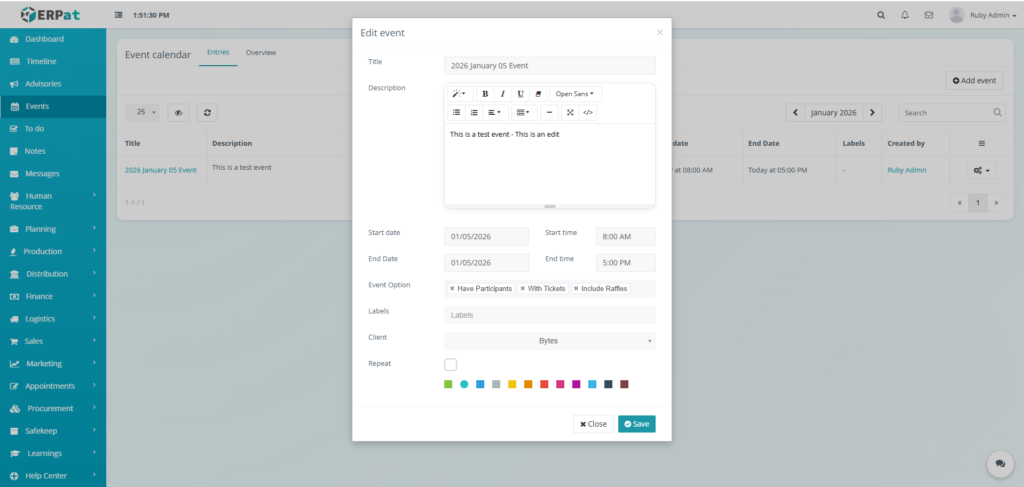Remove the With Tickets option tag
The height and width of the screenshot is (487, 1024).
(522, 289)
